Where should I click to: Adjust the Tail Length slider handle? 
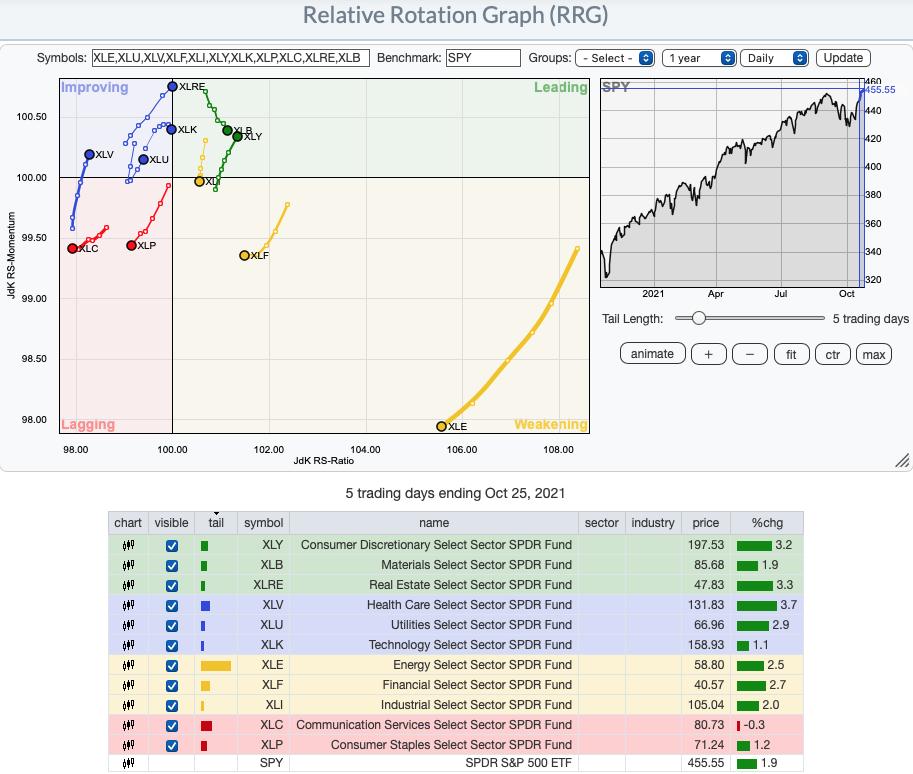pyautogui.click(x=699, y=318)
